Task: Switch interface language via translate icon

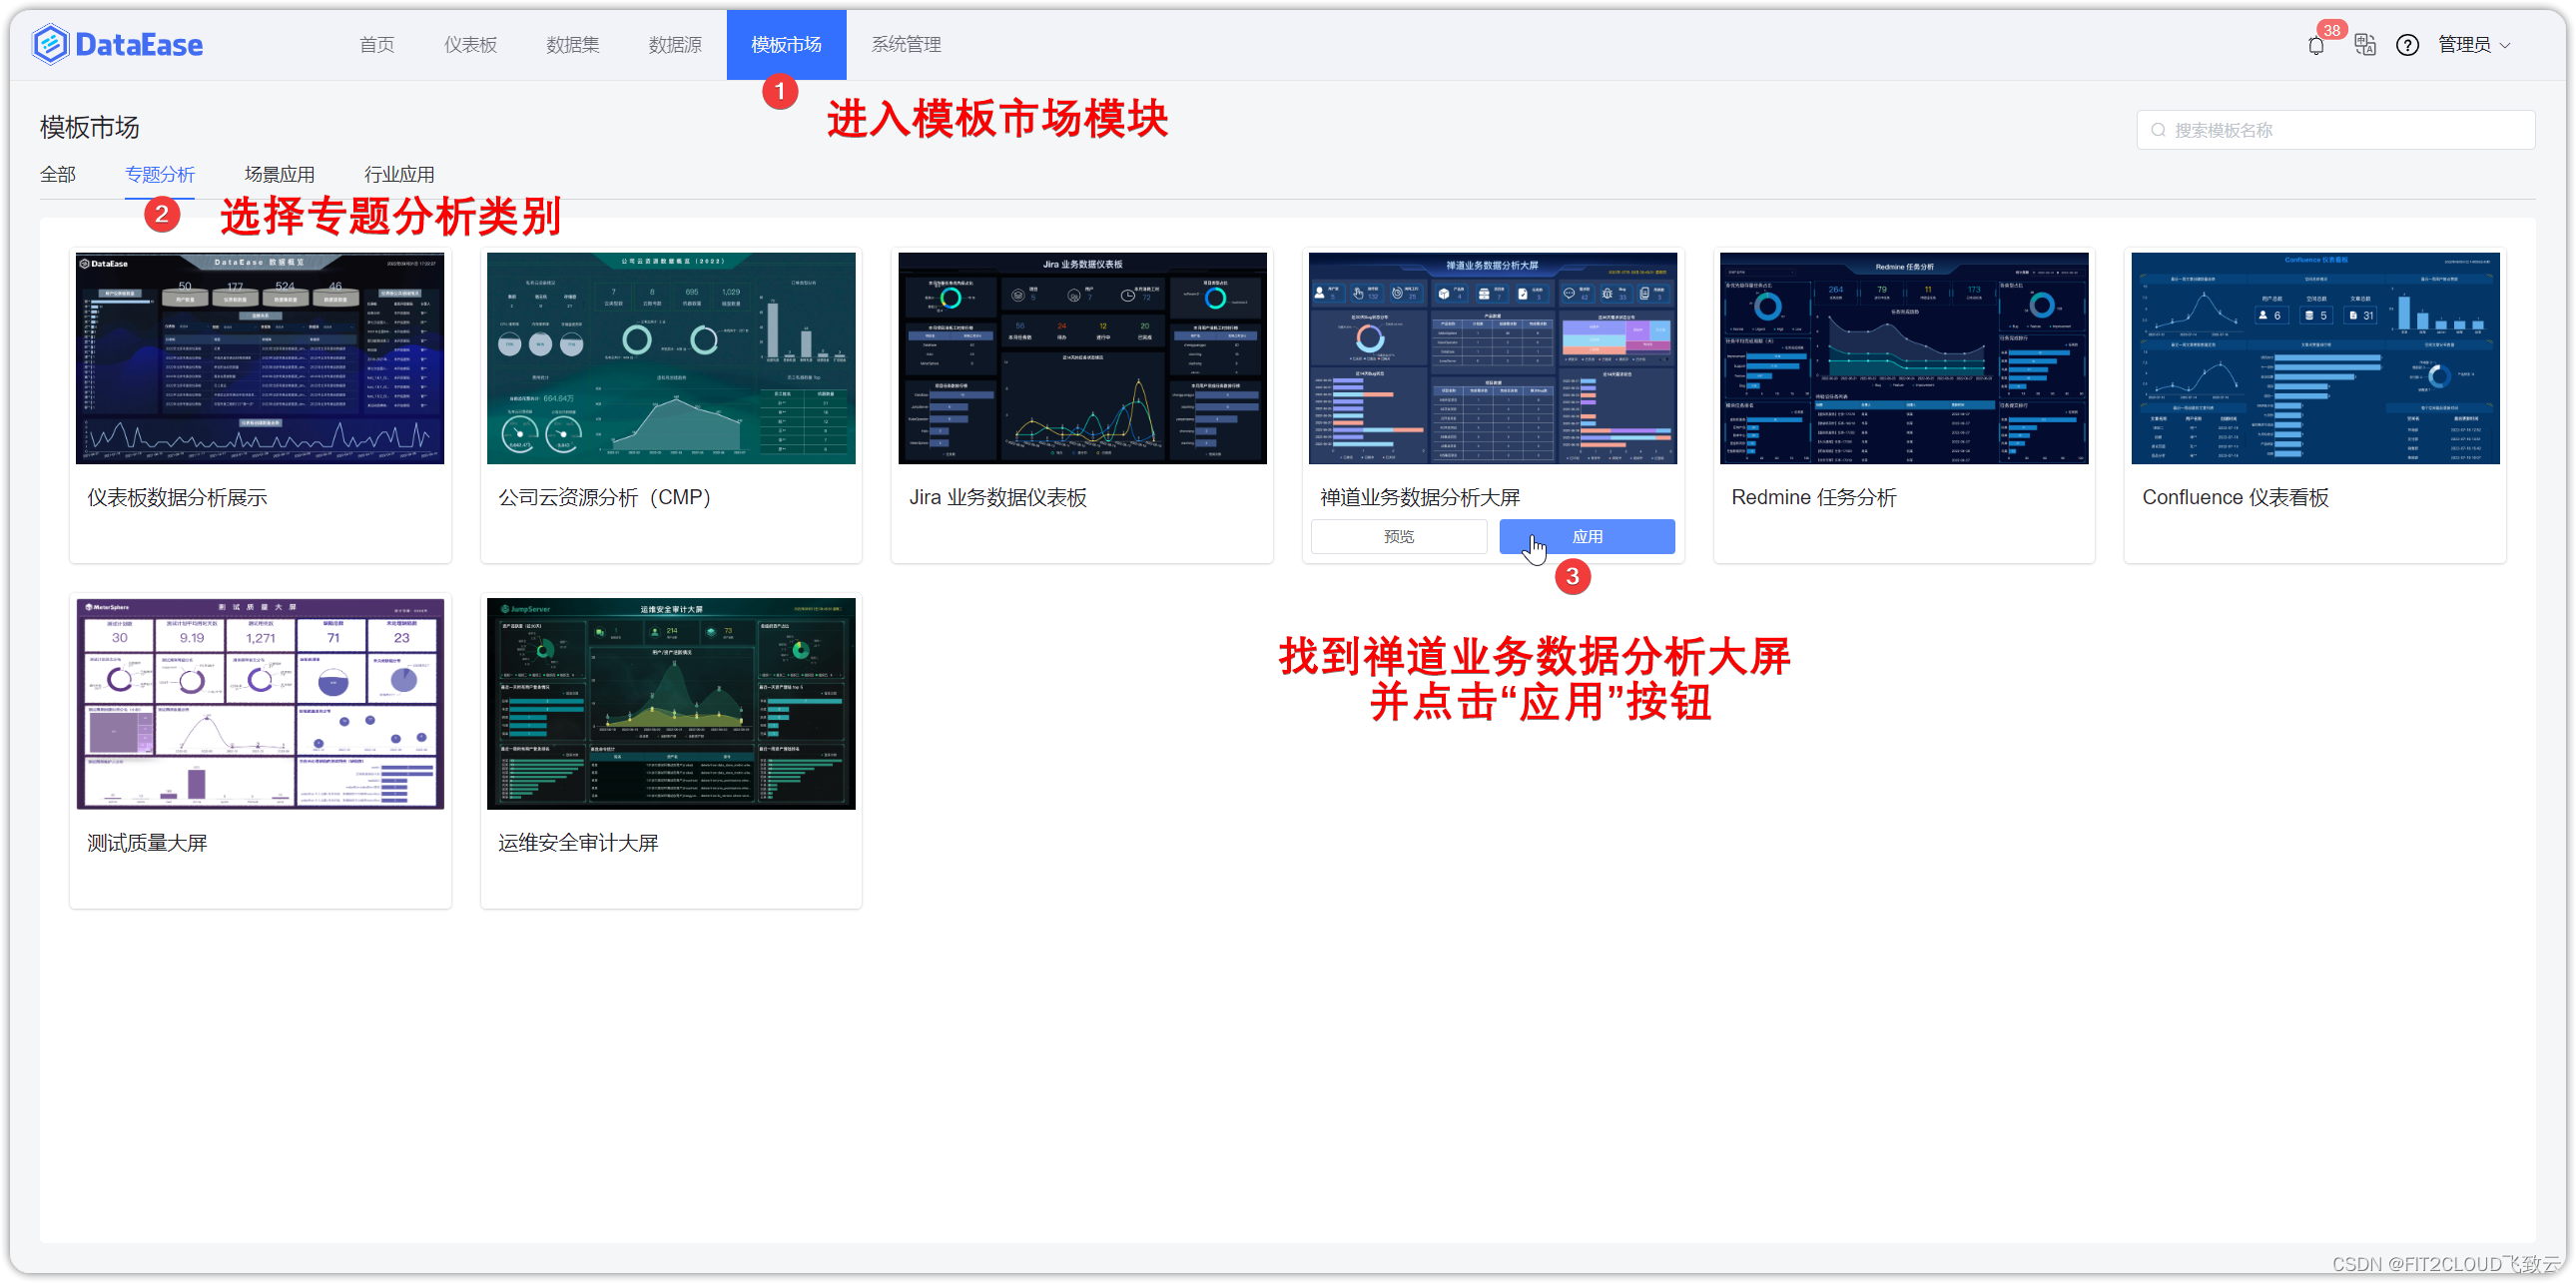Action: pos(2364,45)
